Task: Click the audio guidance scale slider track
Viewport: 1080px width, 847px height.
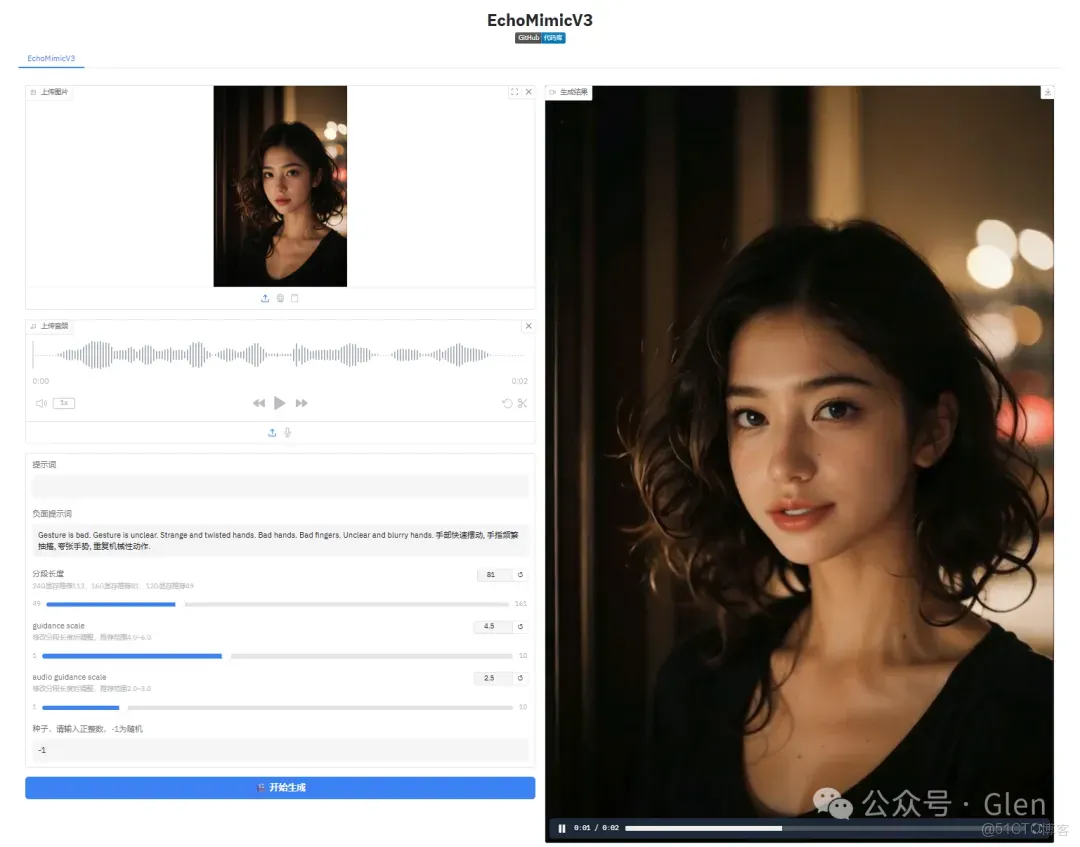Action: point(277,707)
